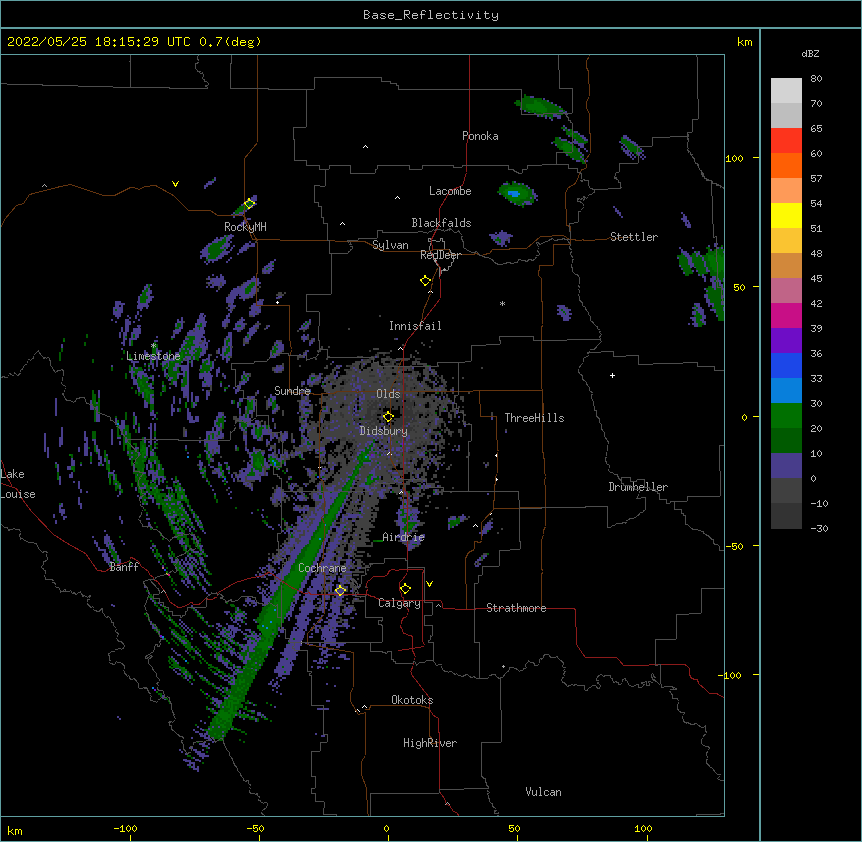Viewport: 862px width, 842px height.
Task: Select the bright green 30-20 dBZ swatch
Action: tap(786, 416)
